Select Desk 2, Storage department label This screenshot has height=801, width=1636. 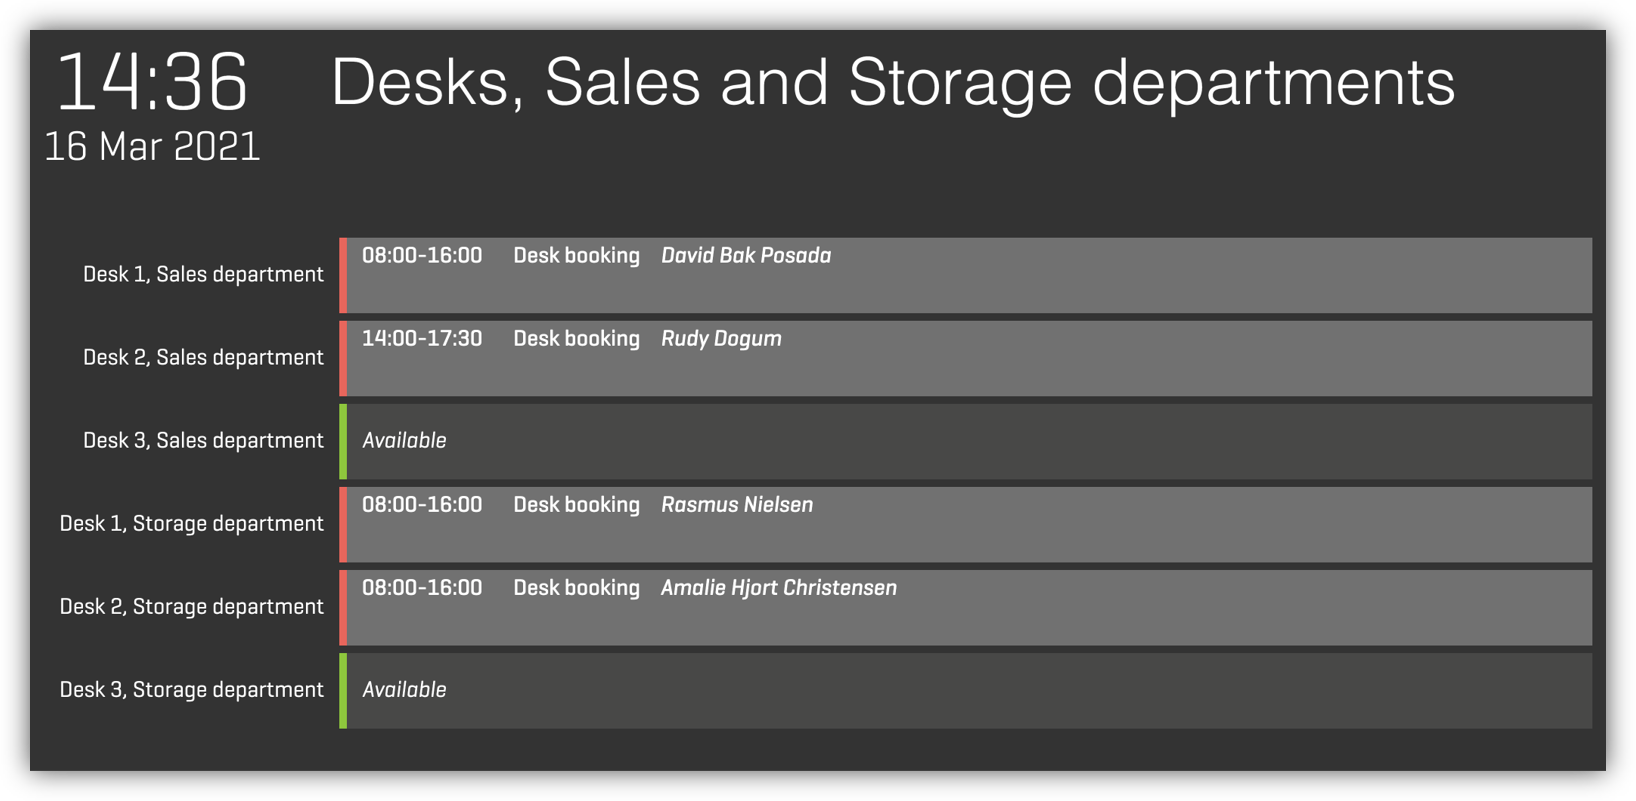(191, 606)
